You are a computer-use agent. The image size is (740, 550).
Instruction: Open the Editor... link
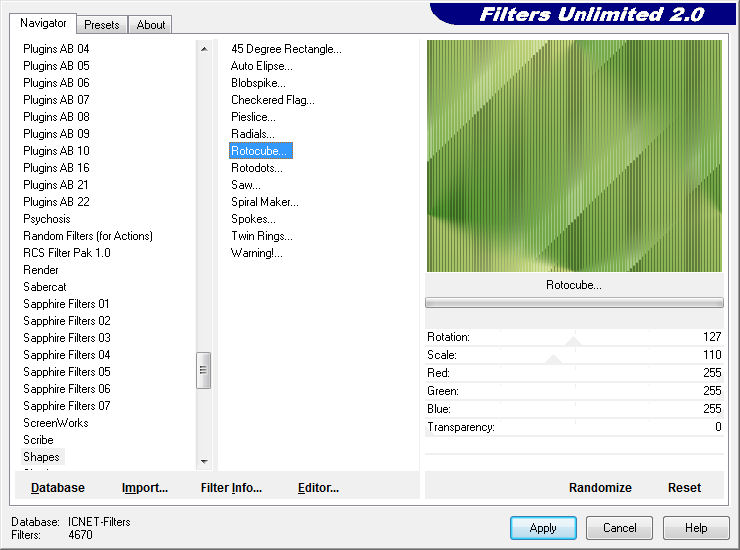coord(318,488)
